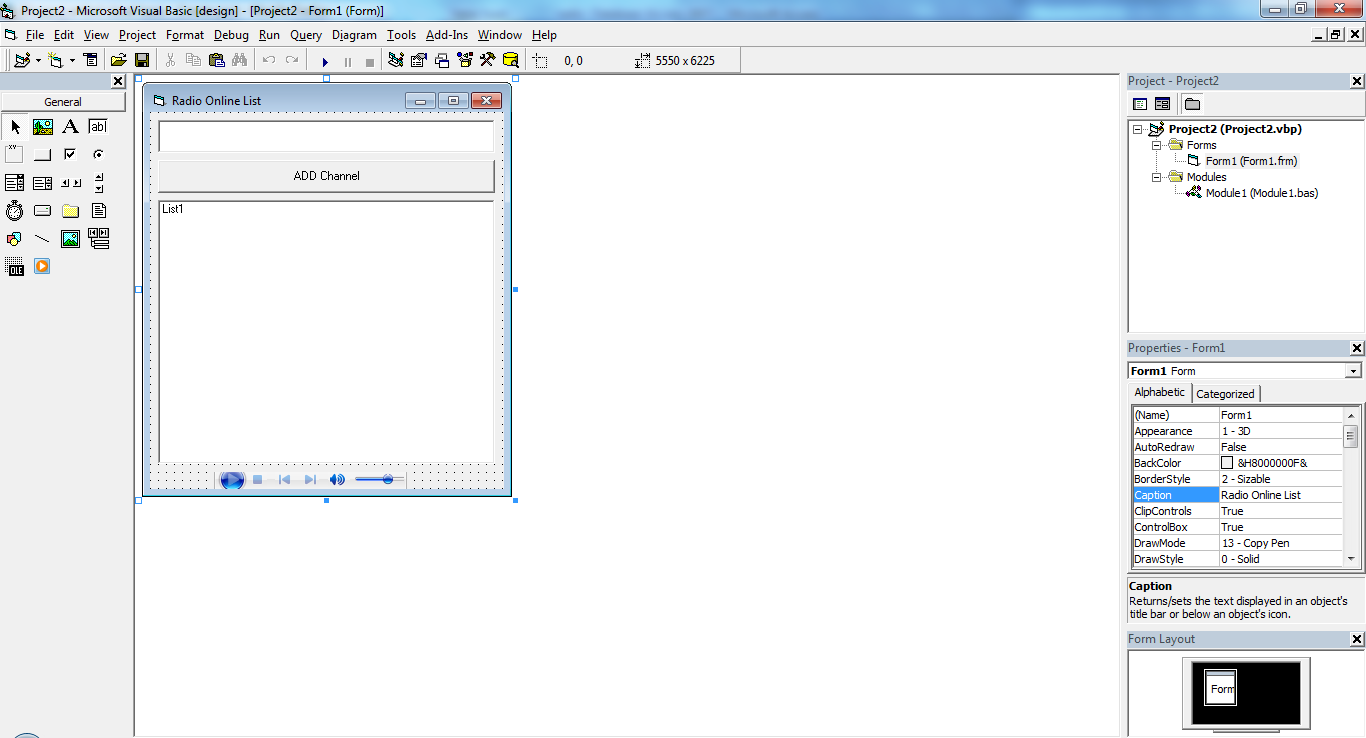The height and width of the screenshot is (738, 1366).
Task: Open the Data View Window from the toolbar
Action: point(510,61)
